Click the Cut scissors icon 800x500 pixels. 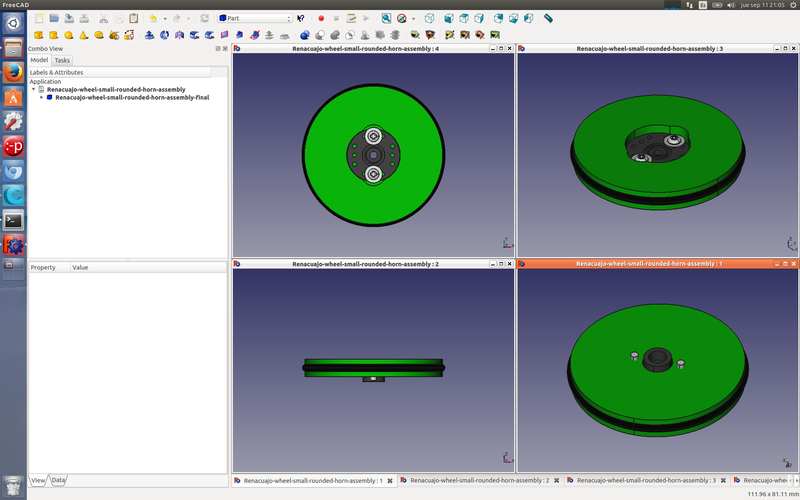[x=103, y=18]
